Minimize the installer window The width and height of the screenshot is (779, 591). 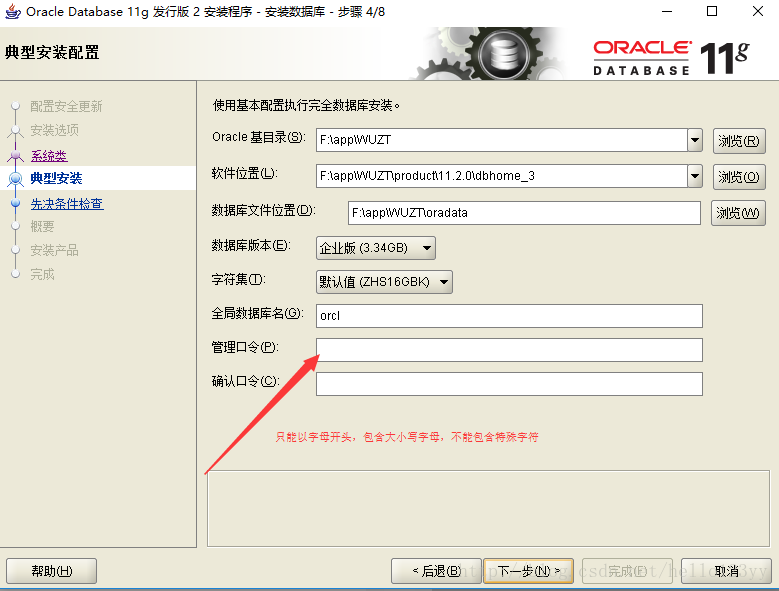pyautogui.click(x=667, y=11)
